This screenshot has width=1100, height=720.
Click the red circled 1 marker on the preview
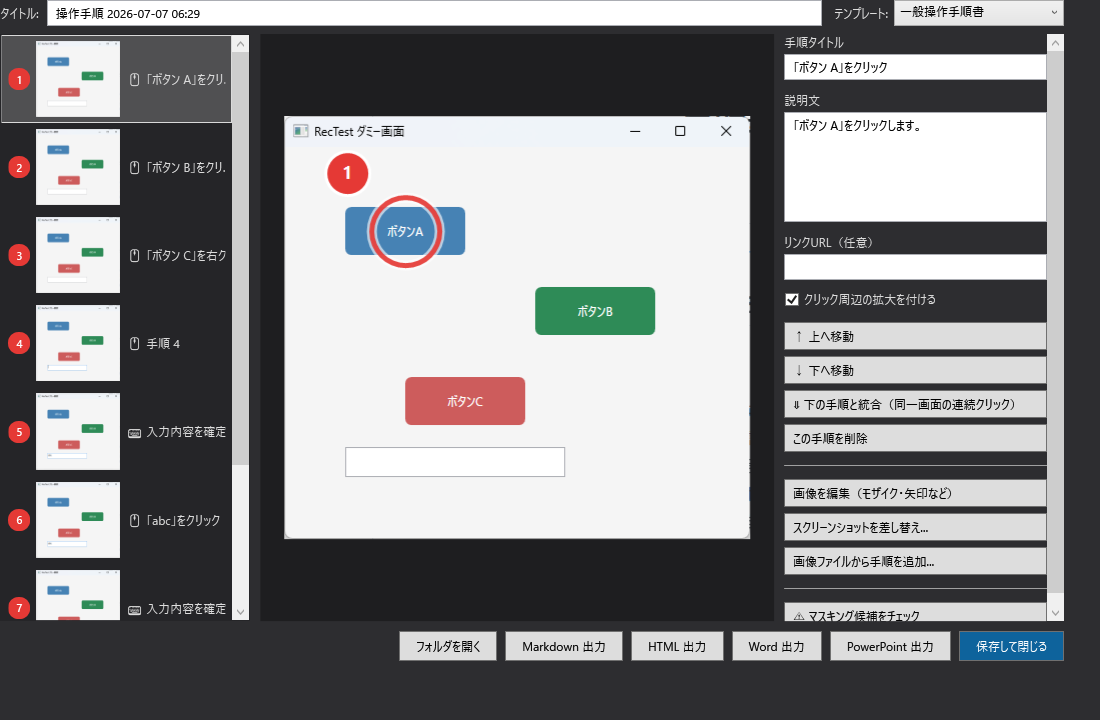[347, 173]
